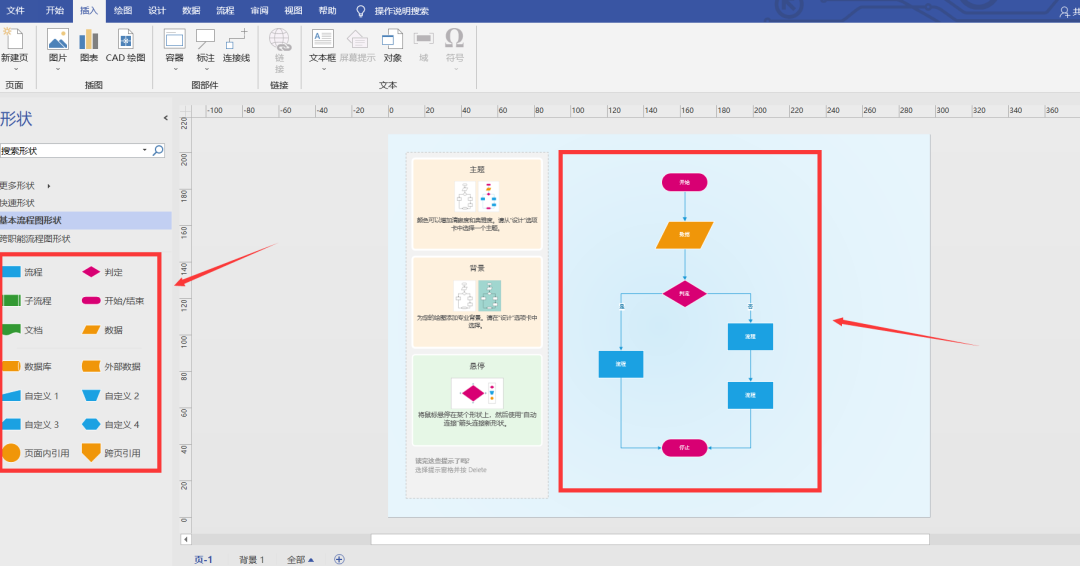The image size is (1080, 566).
Task: Add a new page with plus button
Action: click(x=339, y=559)
